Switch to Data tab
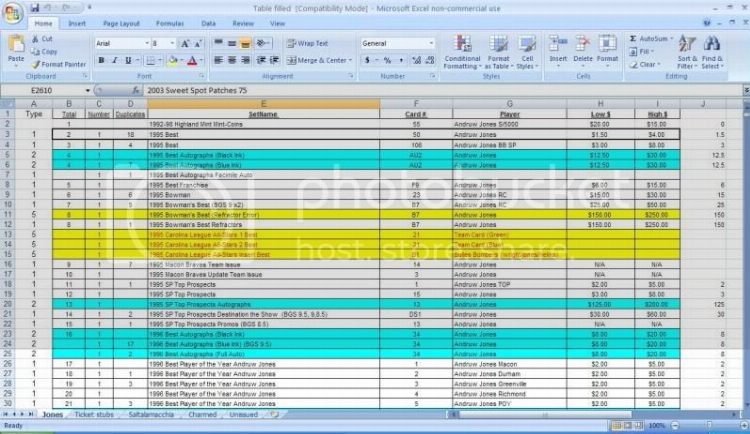 (208, 23)
